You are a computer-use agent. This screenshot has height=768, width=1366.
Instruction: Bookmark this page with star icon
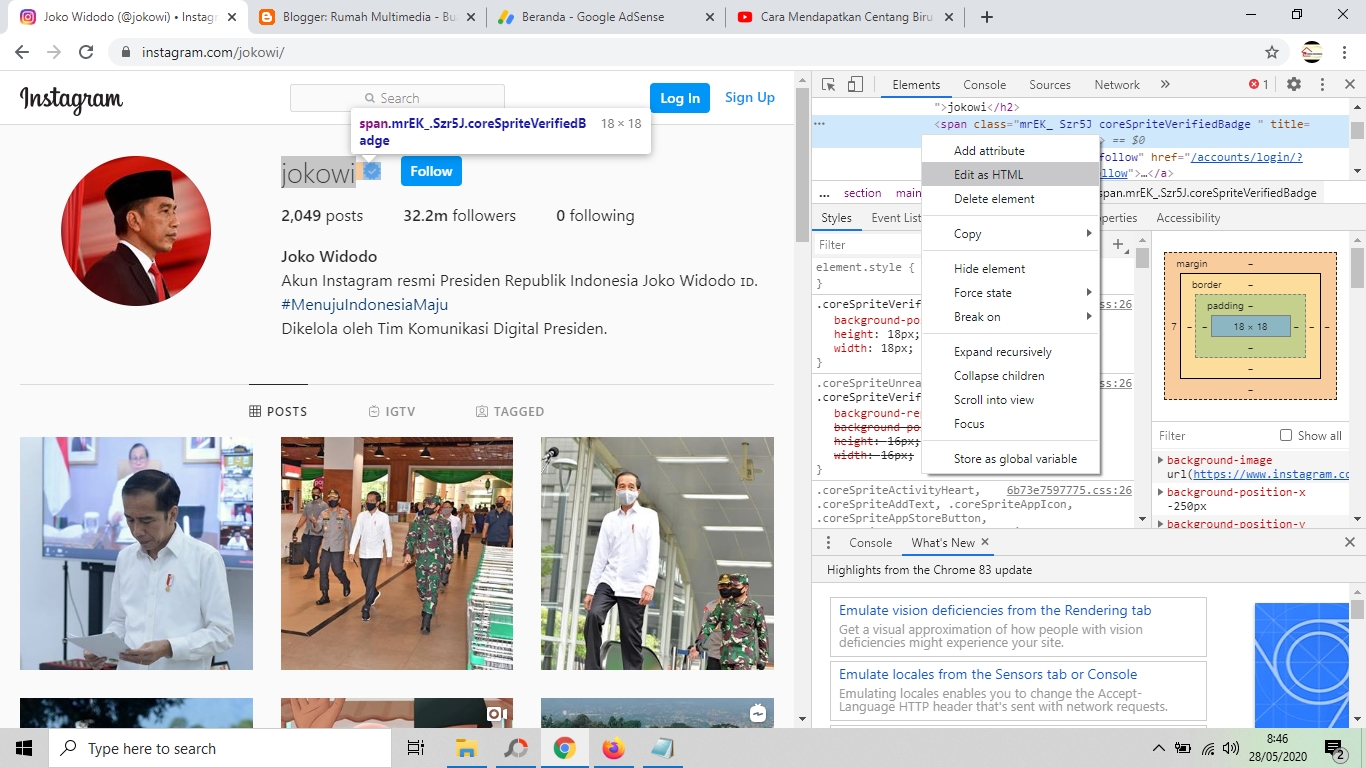pos(1272,52)
